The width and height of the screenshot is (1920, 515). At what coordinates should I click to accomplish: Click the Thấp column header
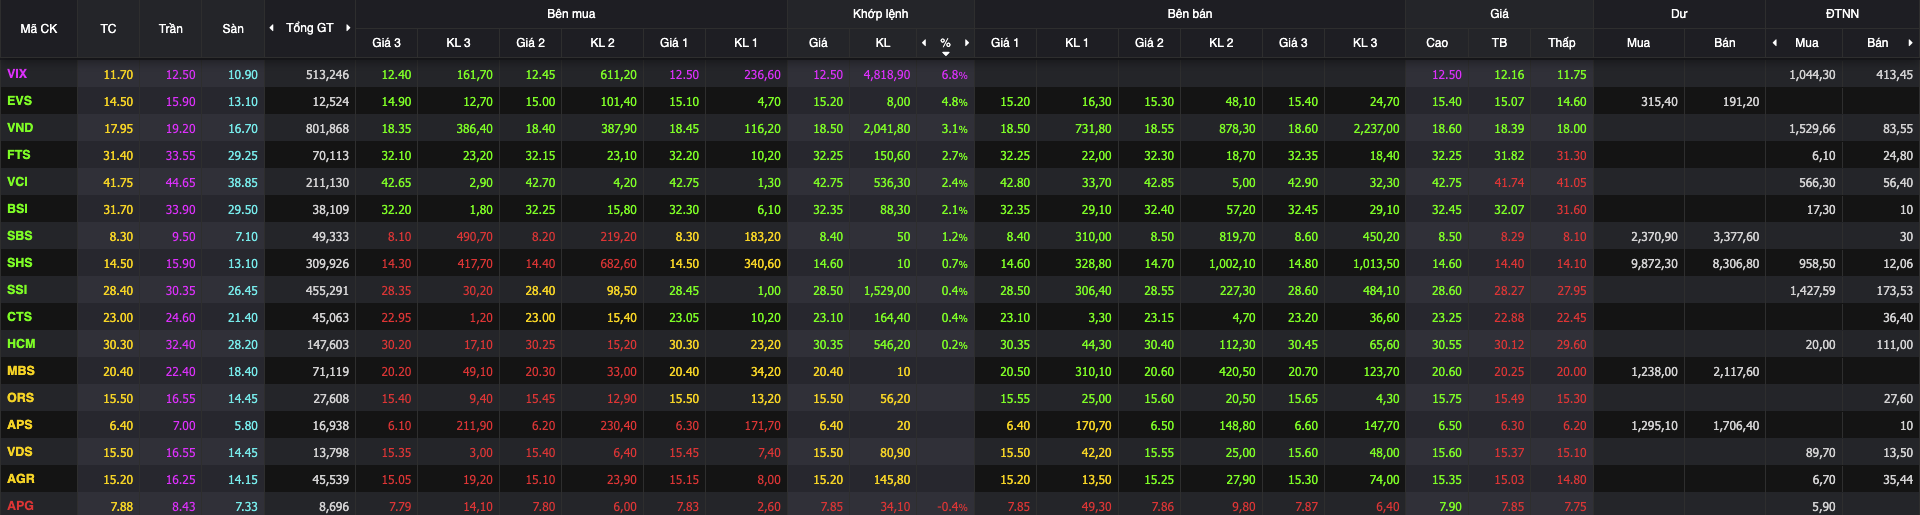click(x=1562, y=43)
